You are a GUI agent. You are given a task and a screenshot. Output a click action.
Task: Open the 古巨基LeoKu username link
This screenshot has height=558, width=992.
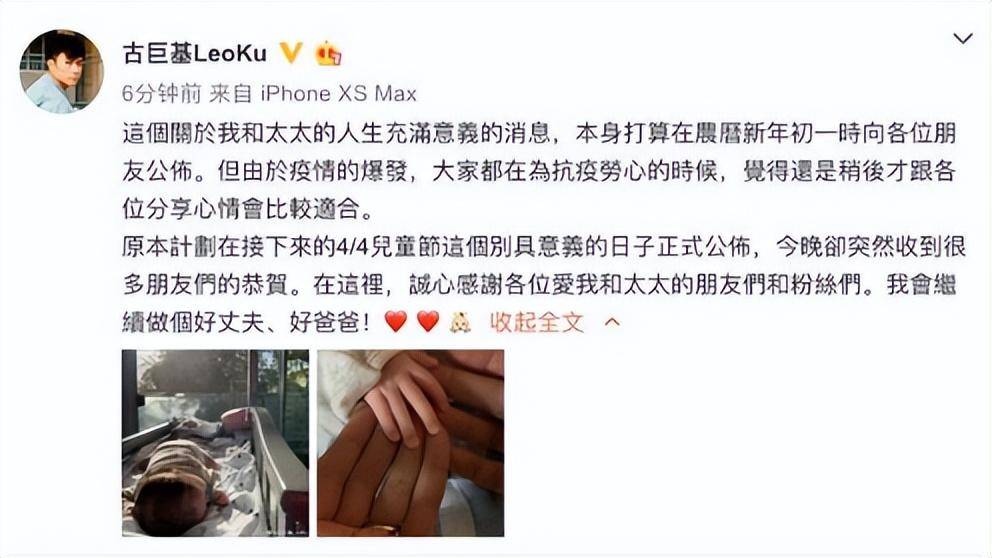coord(195,53)
